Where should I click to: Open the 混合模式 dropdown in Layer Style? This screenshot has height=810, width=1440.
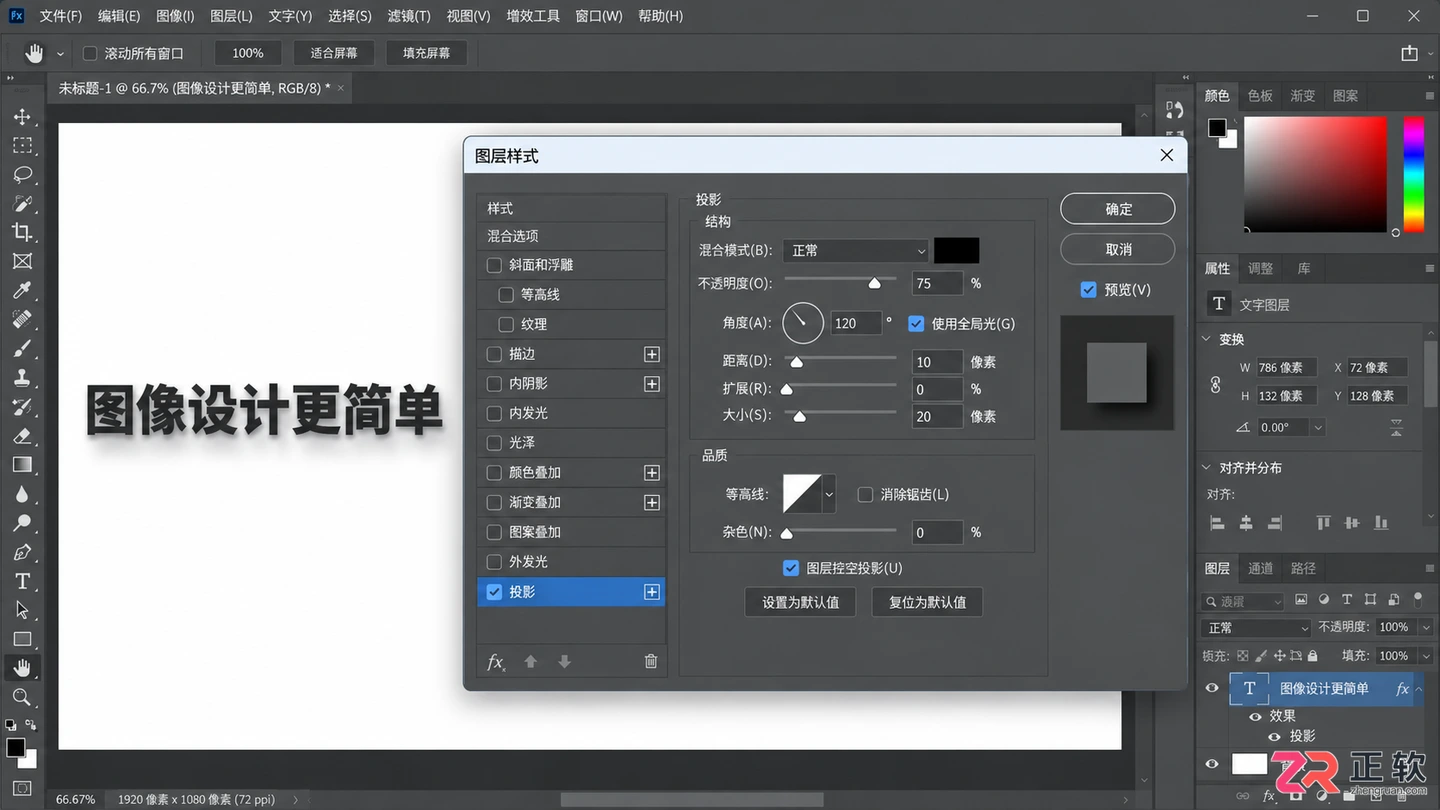click(x=857, y=251)
